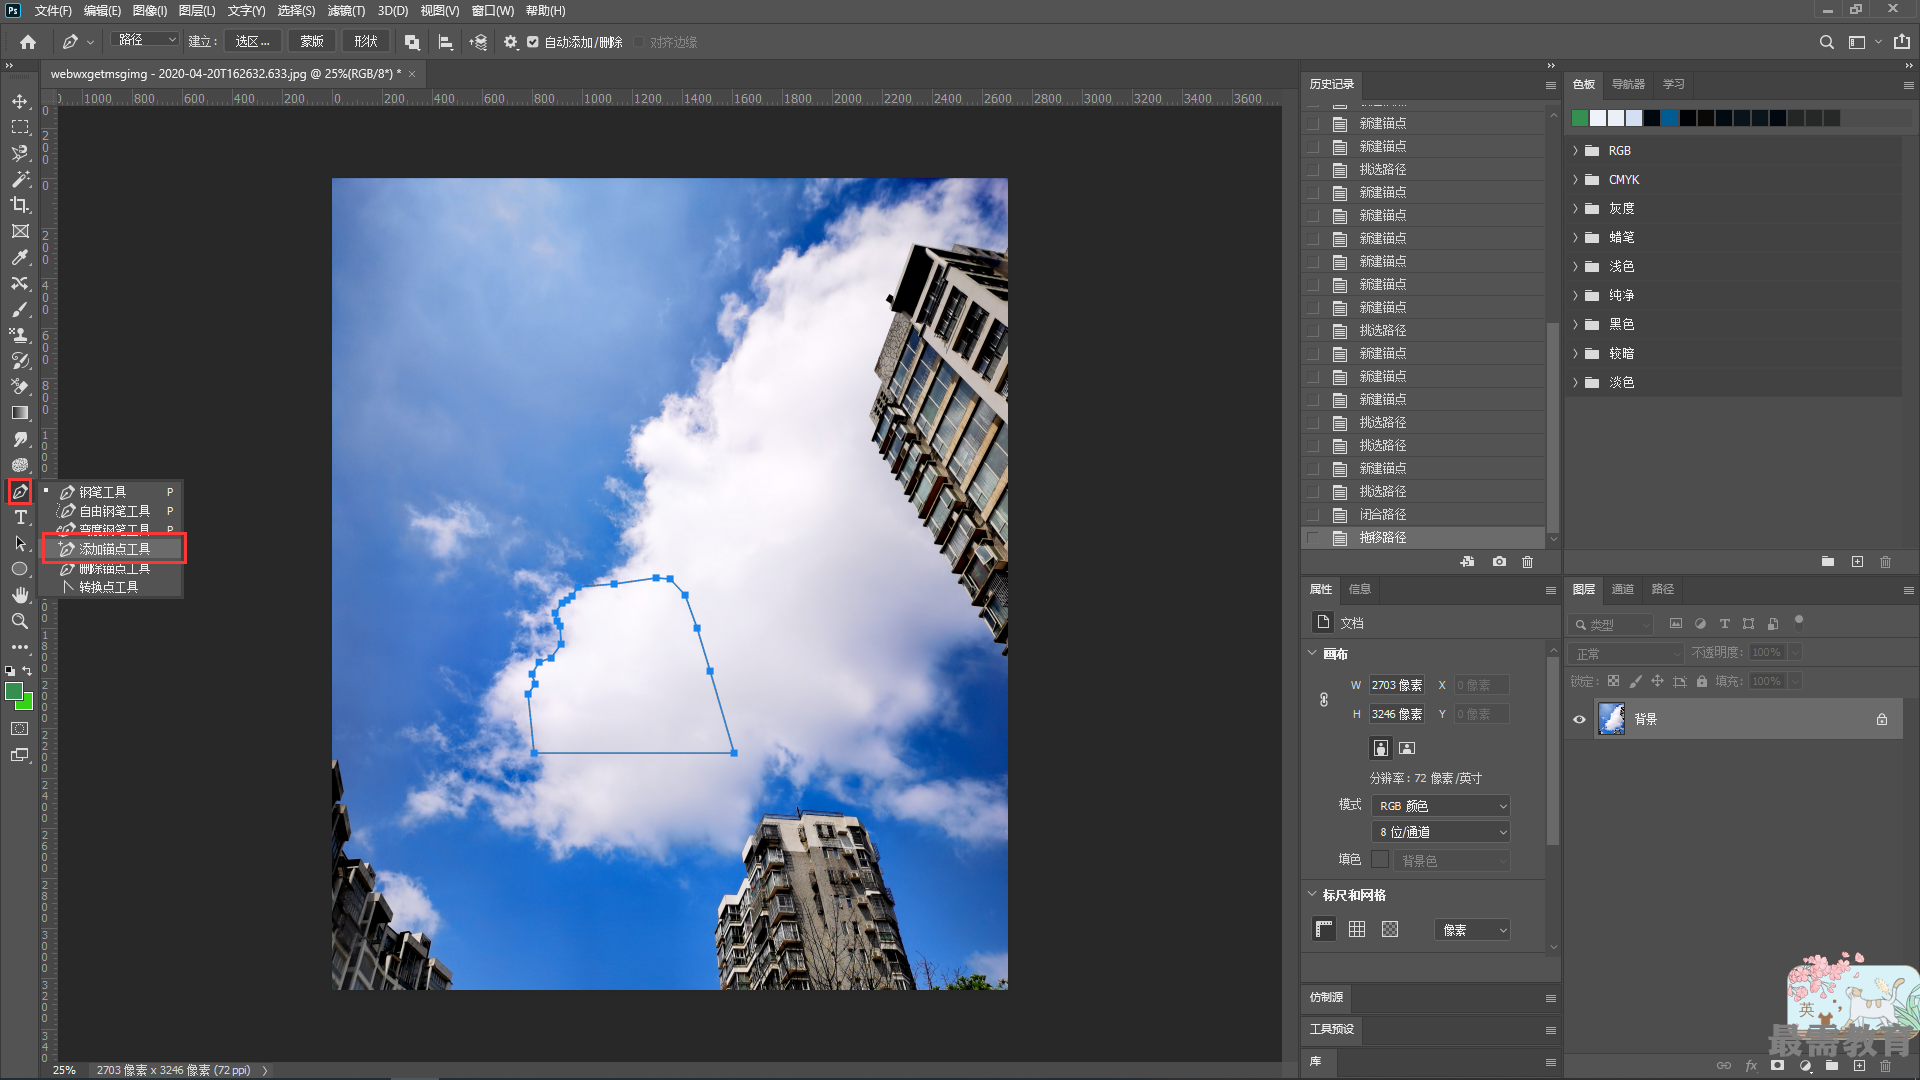Expand the 灰度 swatch folder
Viewport: 1920px width, 1080px height.
[x=1575, y=208]
